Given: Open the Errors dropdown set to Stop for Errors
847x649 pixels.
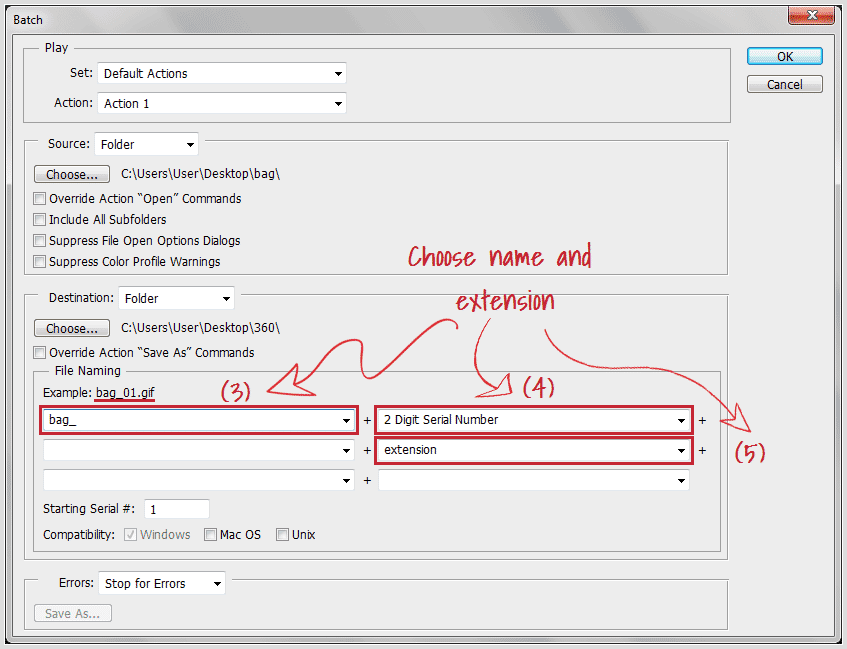Looking at the screenshot, I should [162, 583].
